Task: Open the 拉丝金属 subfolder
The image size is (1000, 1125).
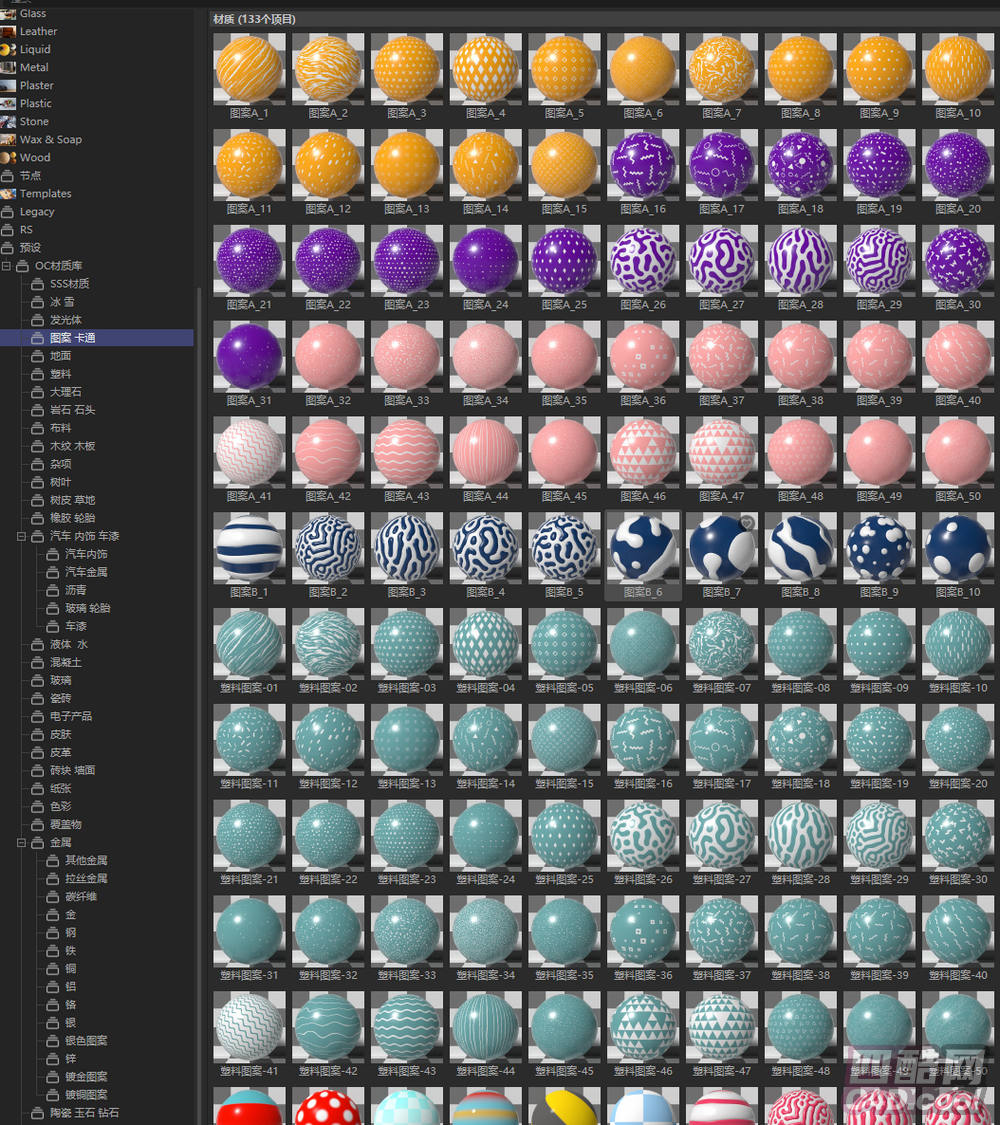Action: click(86, 878)
